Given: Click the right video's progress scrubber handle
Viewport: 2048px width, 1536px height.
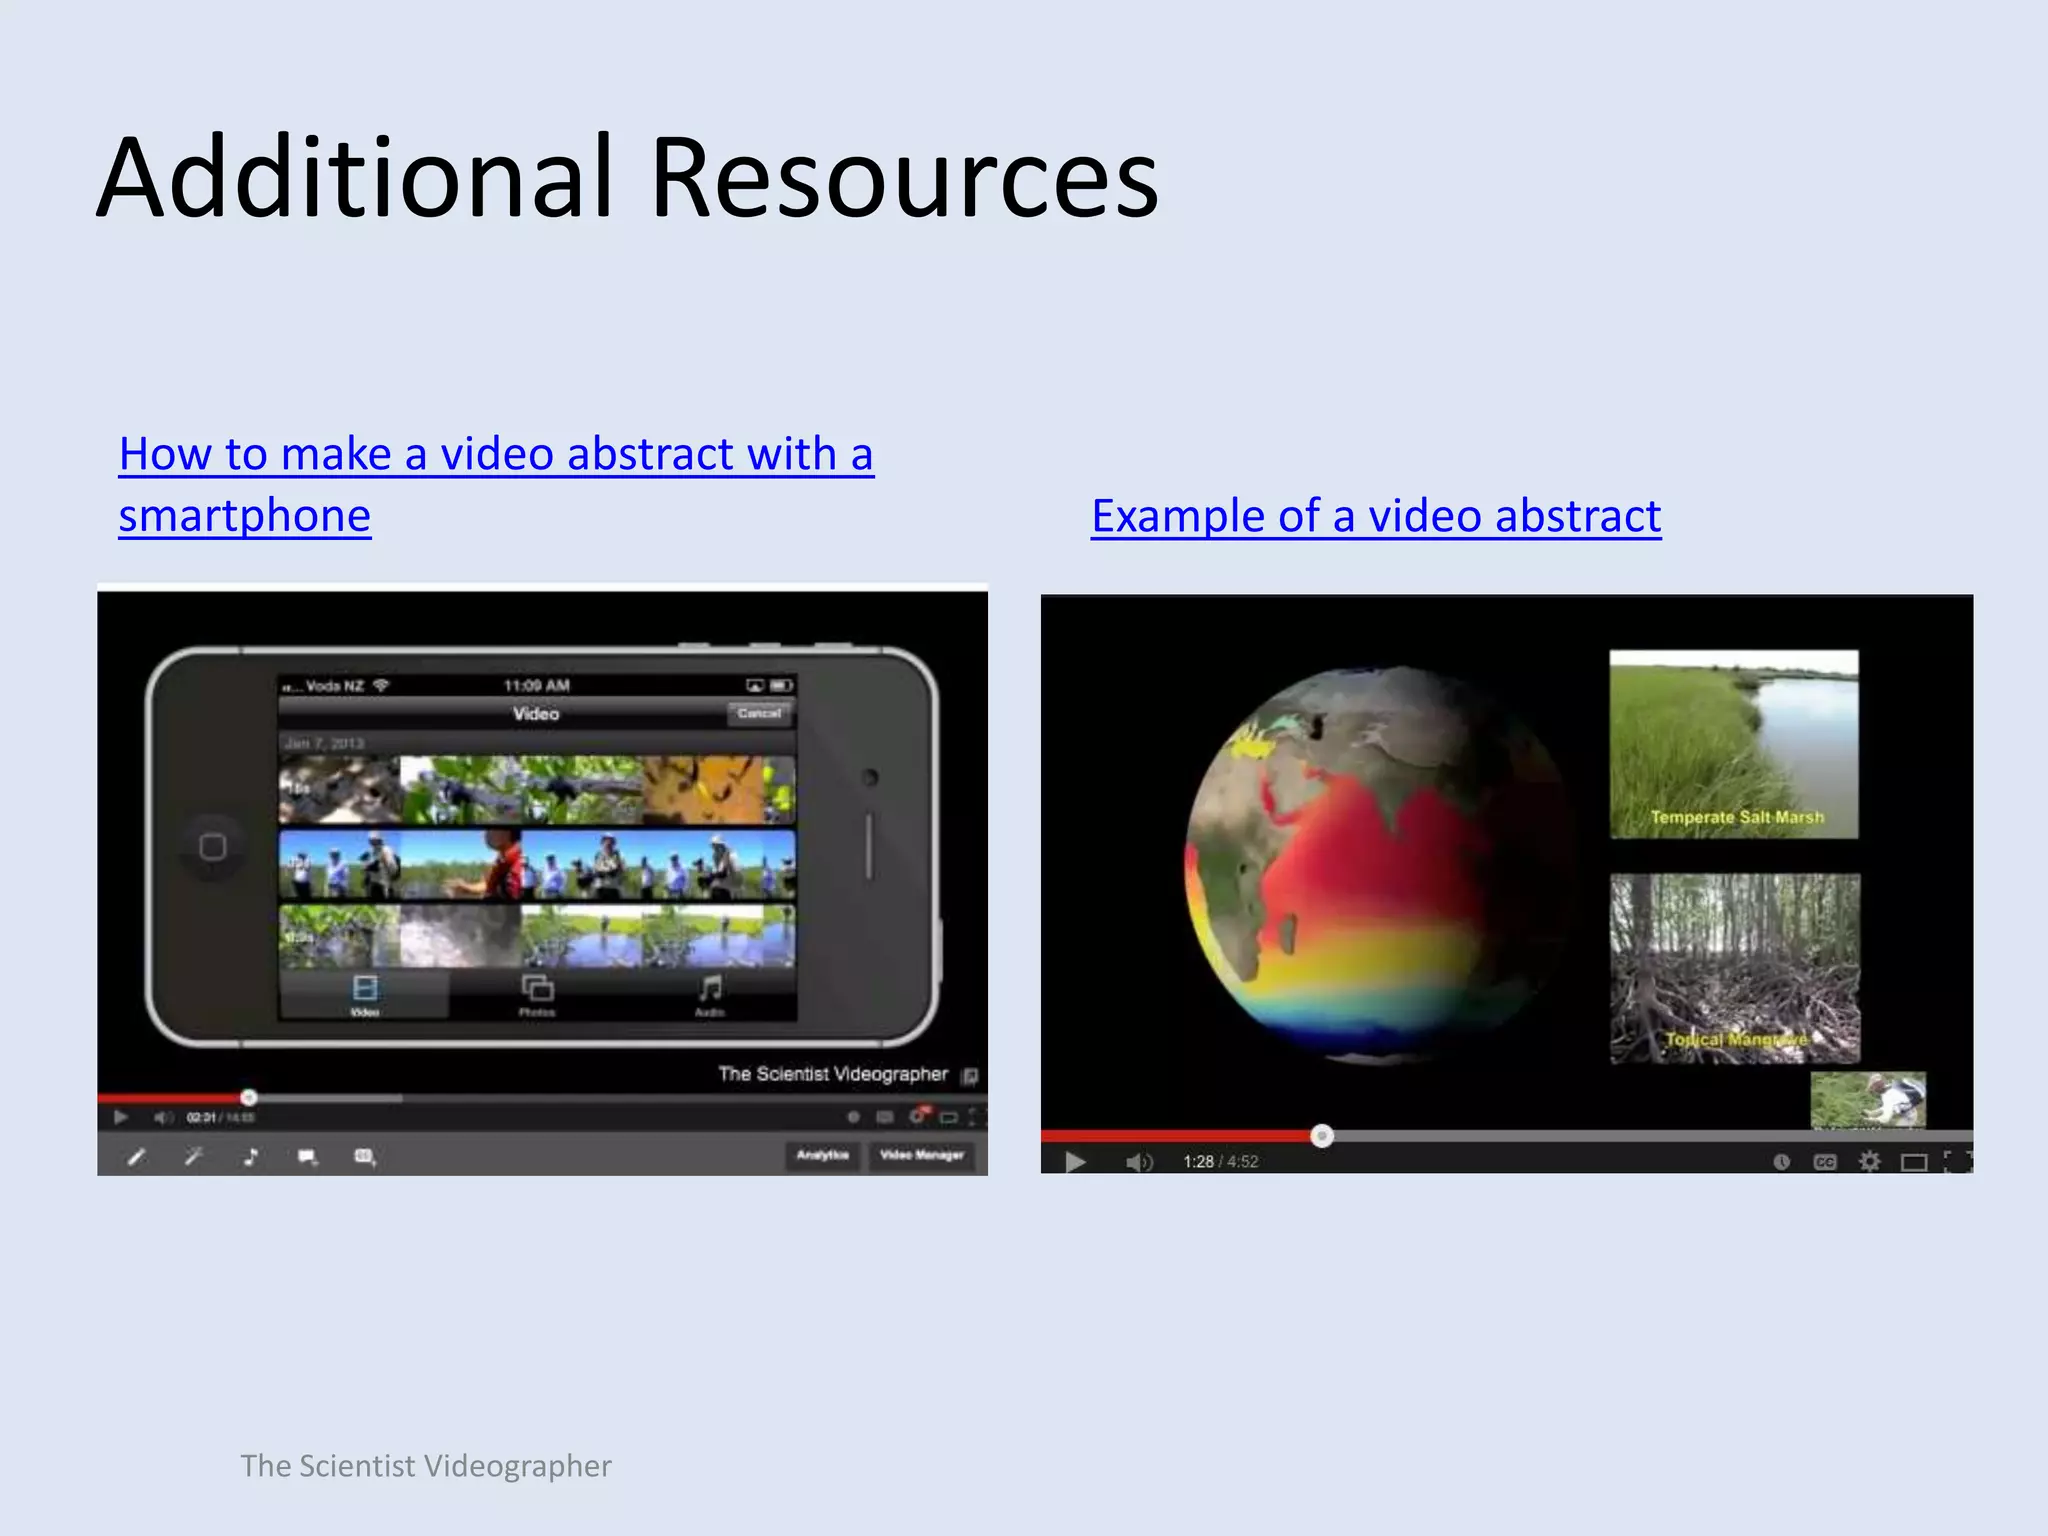Looking at the screenshot, I should 1322,1136.
